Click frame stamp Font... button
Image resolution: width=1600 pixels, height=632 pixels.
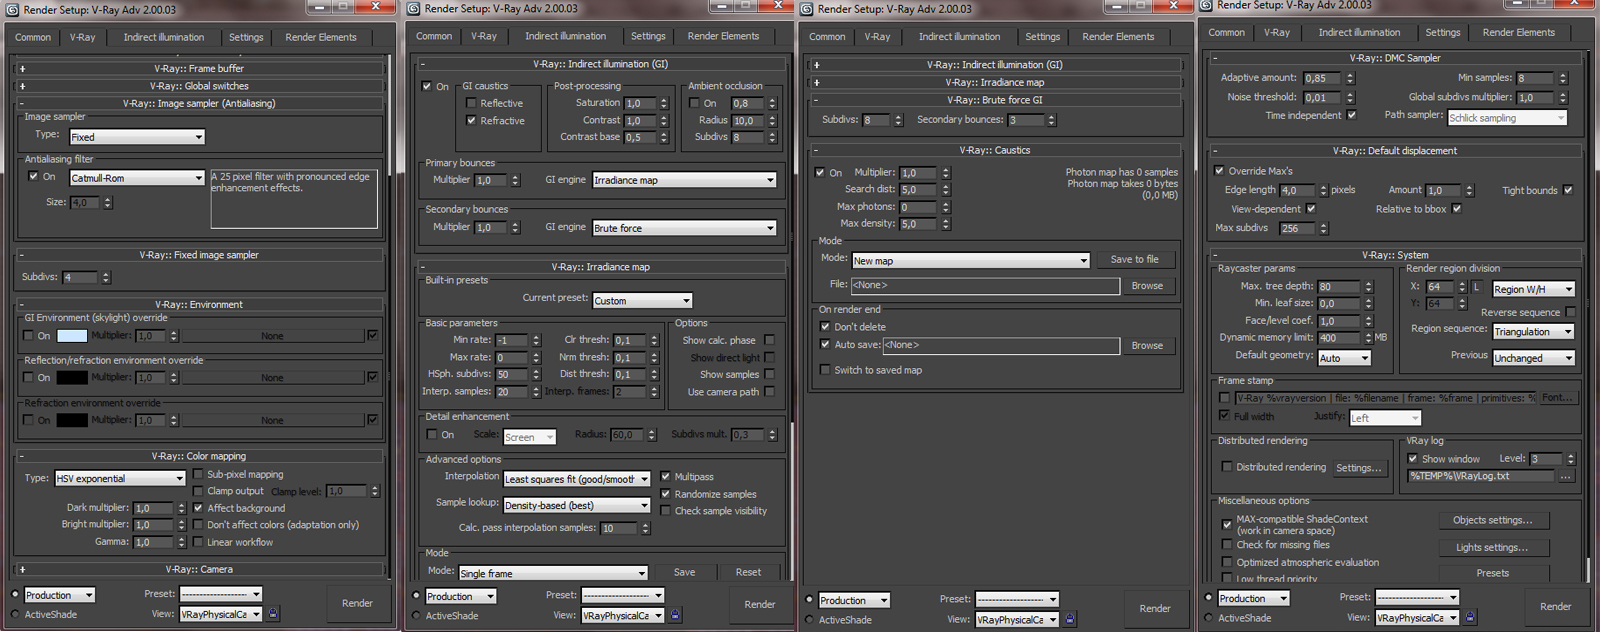coord(1557,397)
